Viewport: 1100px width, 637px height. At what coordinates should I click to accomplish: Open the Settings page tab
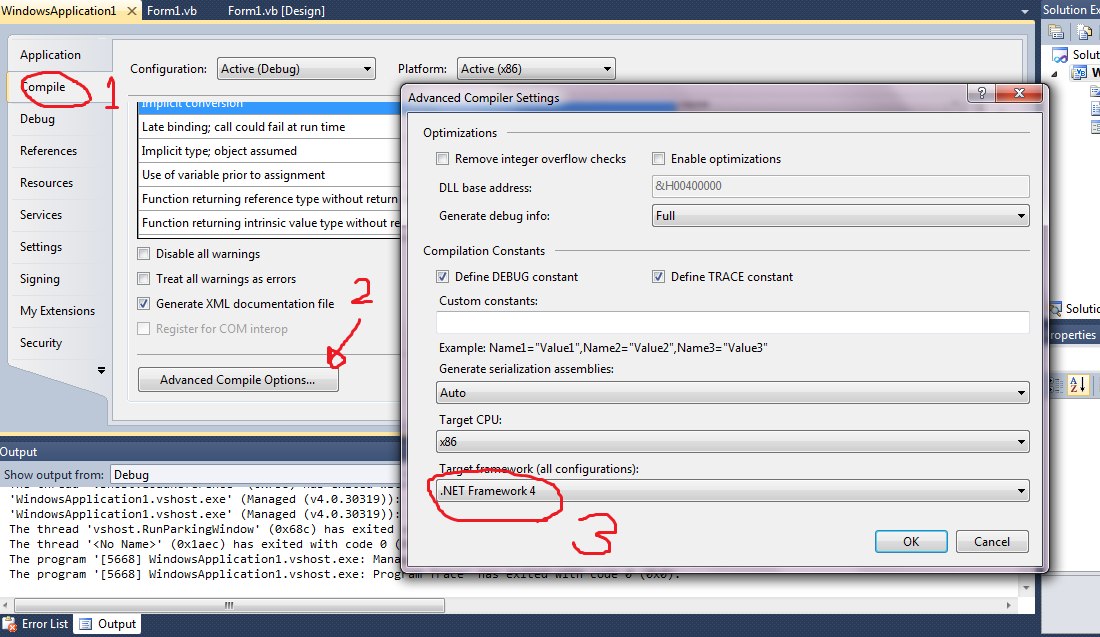59,247
